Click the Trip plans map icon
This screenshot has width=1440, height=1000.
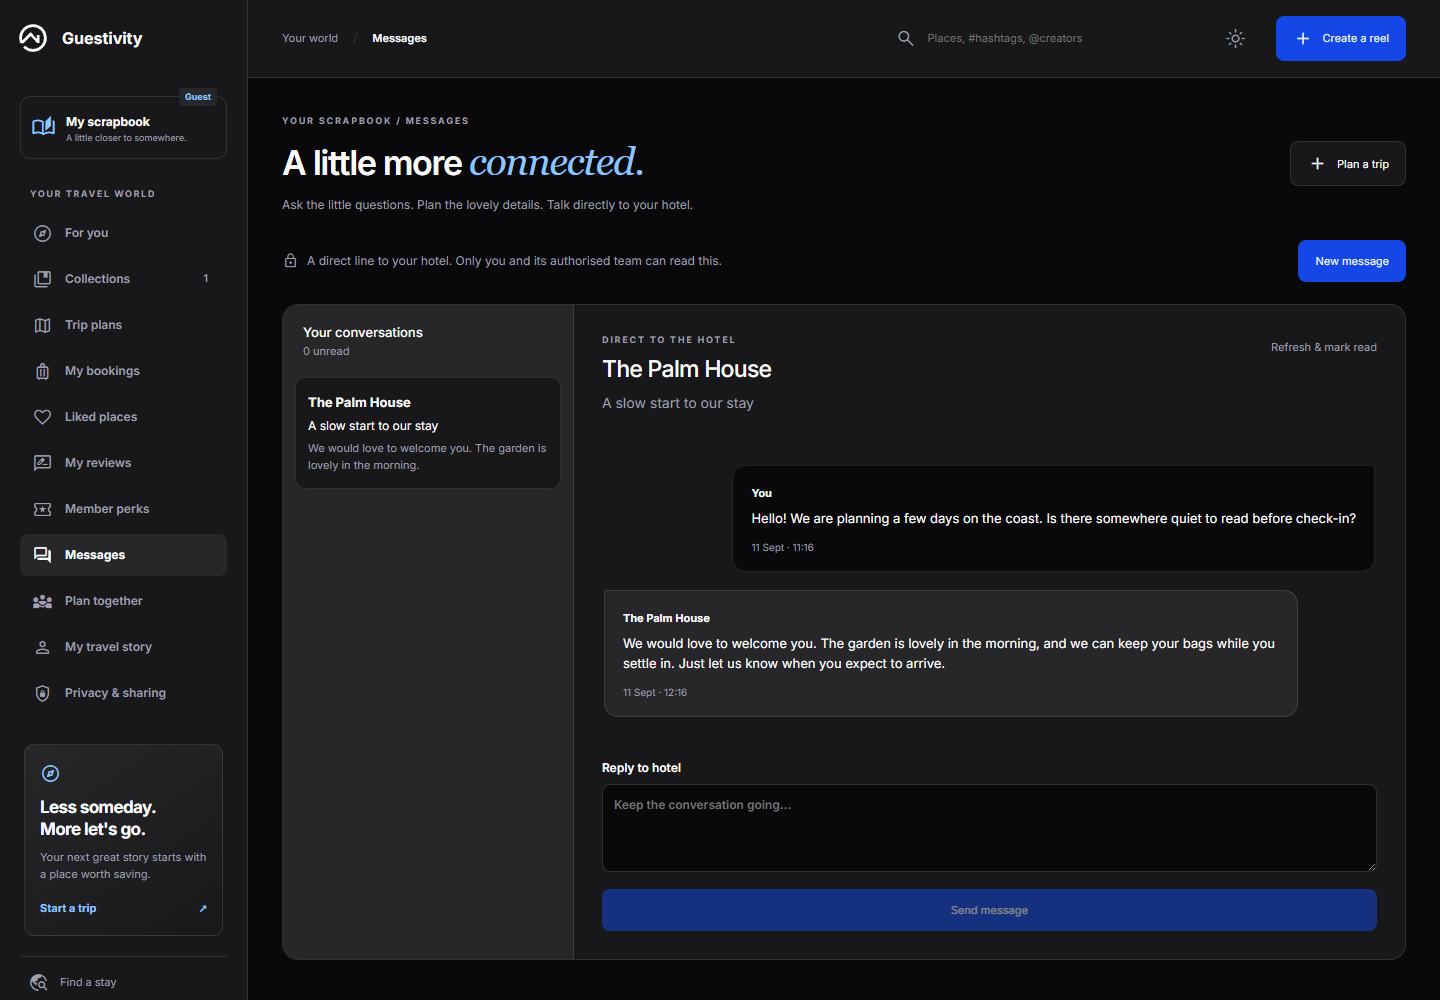tap(42, 325)
